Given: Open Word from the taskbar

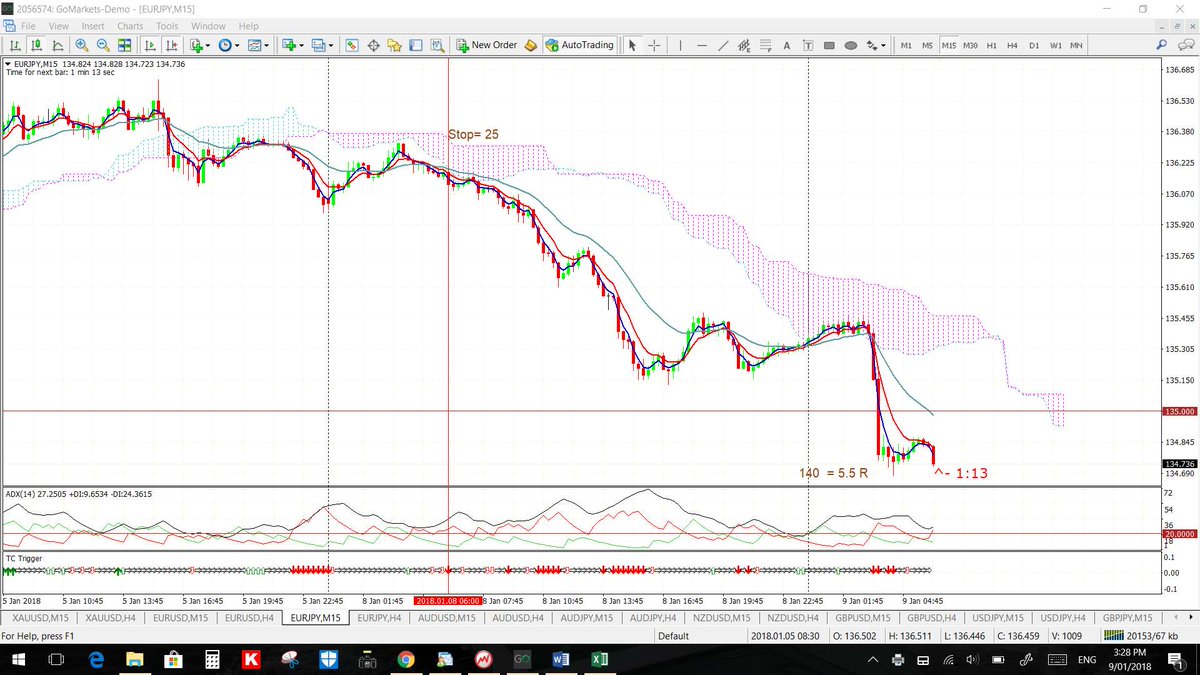Looking at the screenshot, I should 560,660.
